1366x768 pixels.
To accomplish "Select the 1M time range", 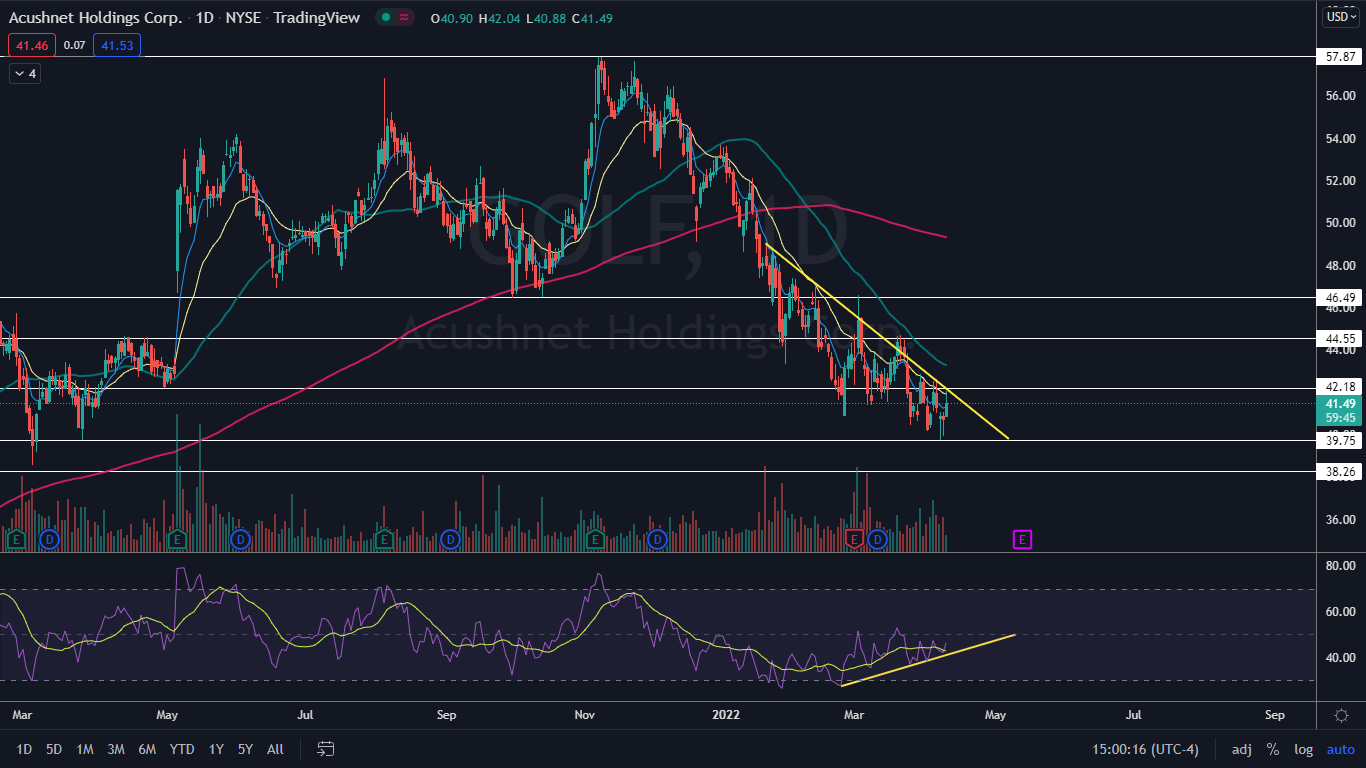I will click(85, 749).
